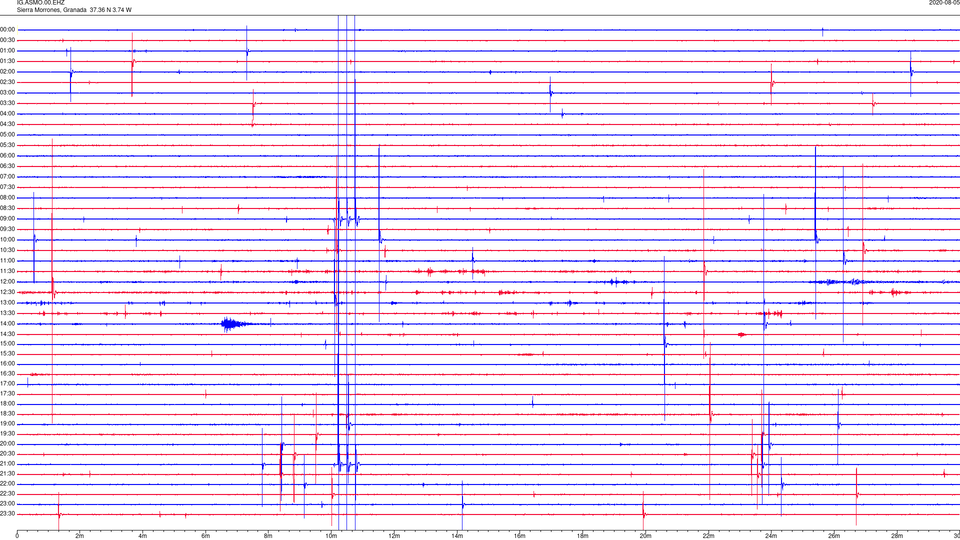Click the 2m tick on the minute axis
Viewport: 960px width, 540px height.
point(80,536)
